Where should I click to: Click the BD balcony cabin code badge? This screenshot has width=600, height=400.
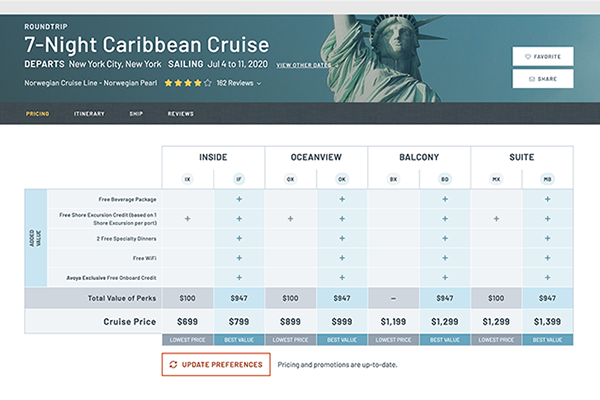[445, 179]
